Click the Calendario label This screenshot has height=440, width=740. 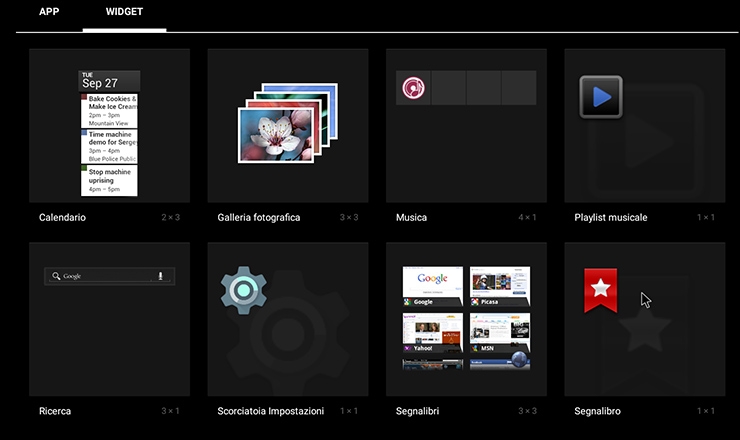pyautogui.click(x=62, y=217)
